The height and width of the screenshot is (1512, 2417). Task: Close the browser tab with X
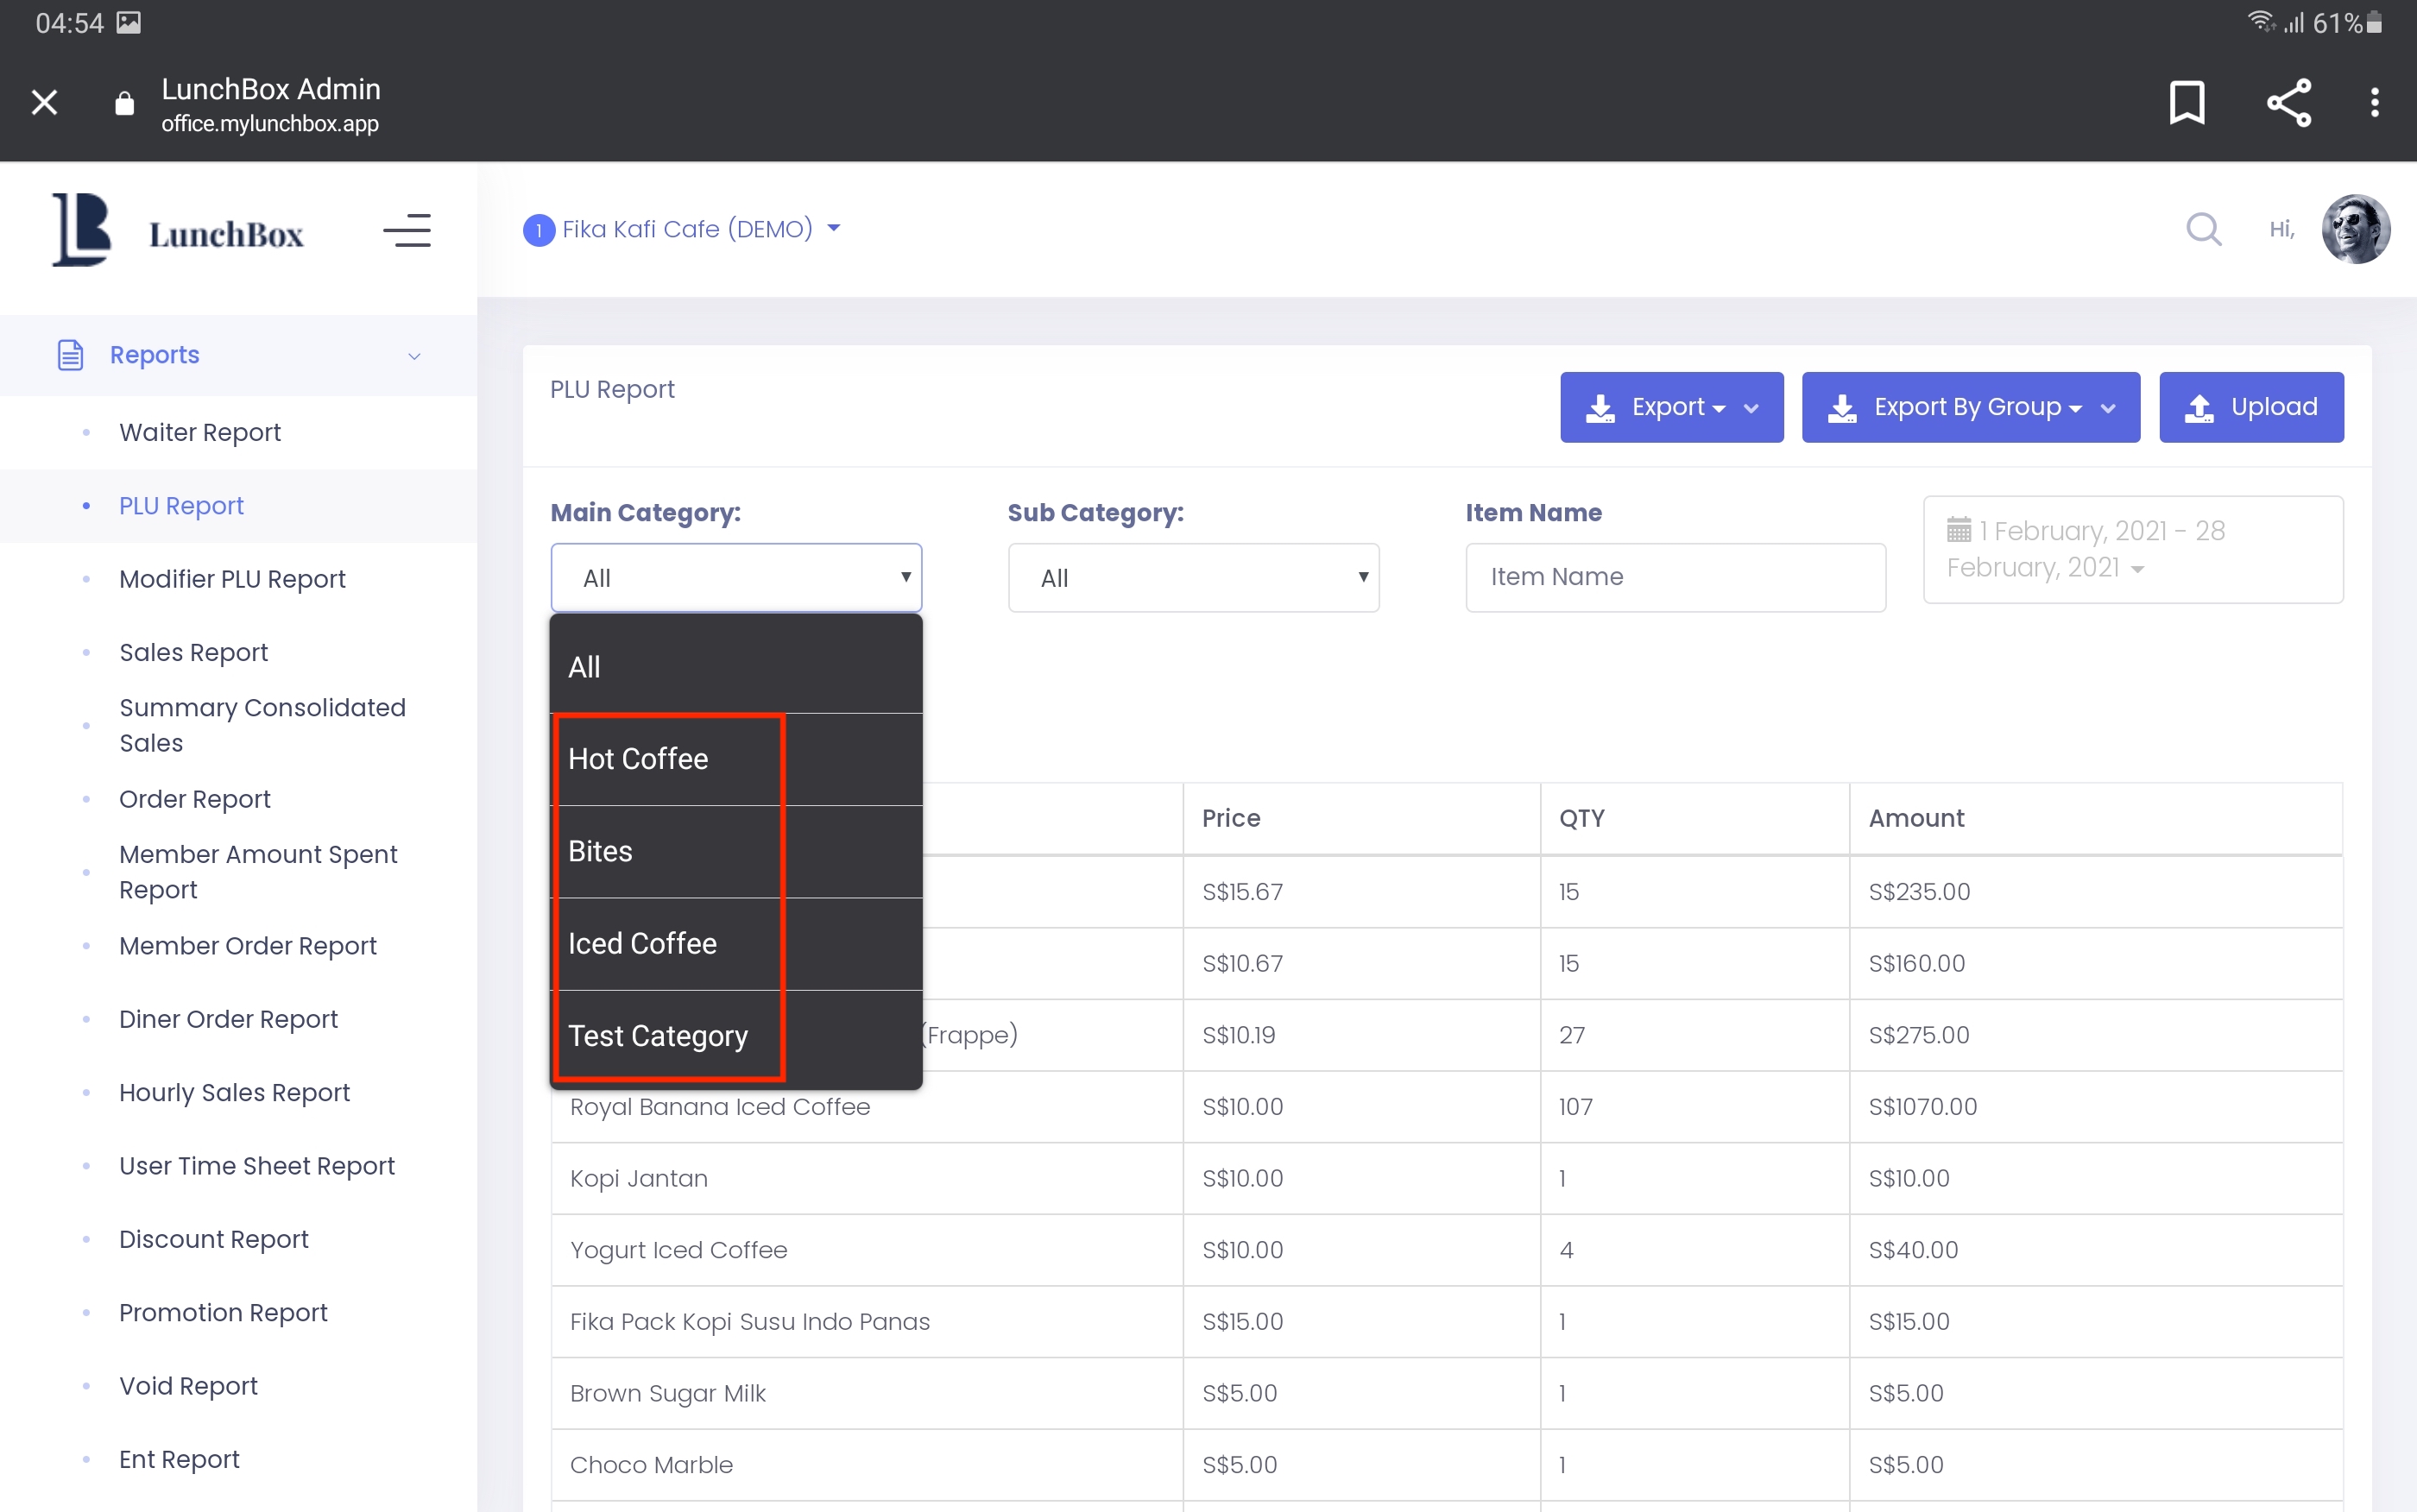click(44, 102)
